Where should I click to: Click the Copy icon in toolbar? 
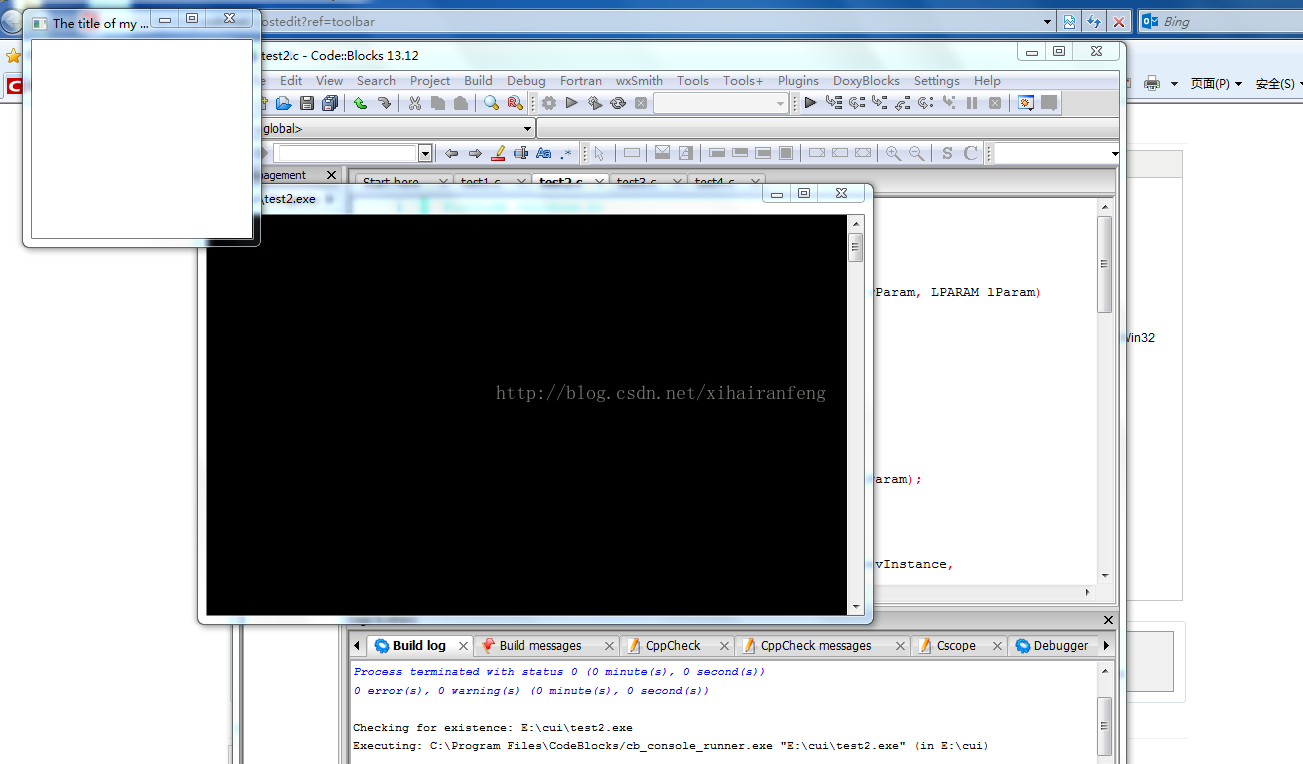pos(438,103)
